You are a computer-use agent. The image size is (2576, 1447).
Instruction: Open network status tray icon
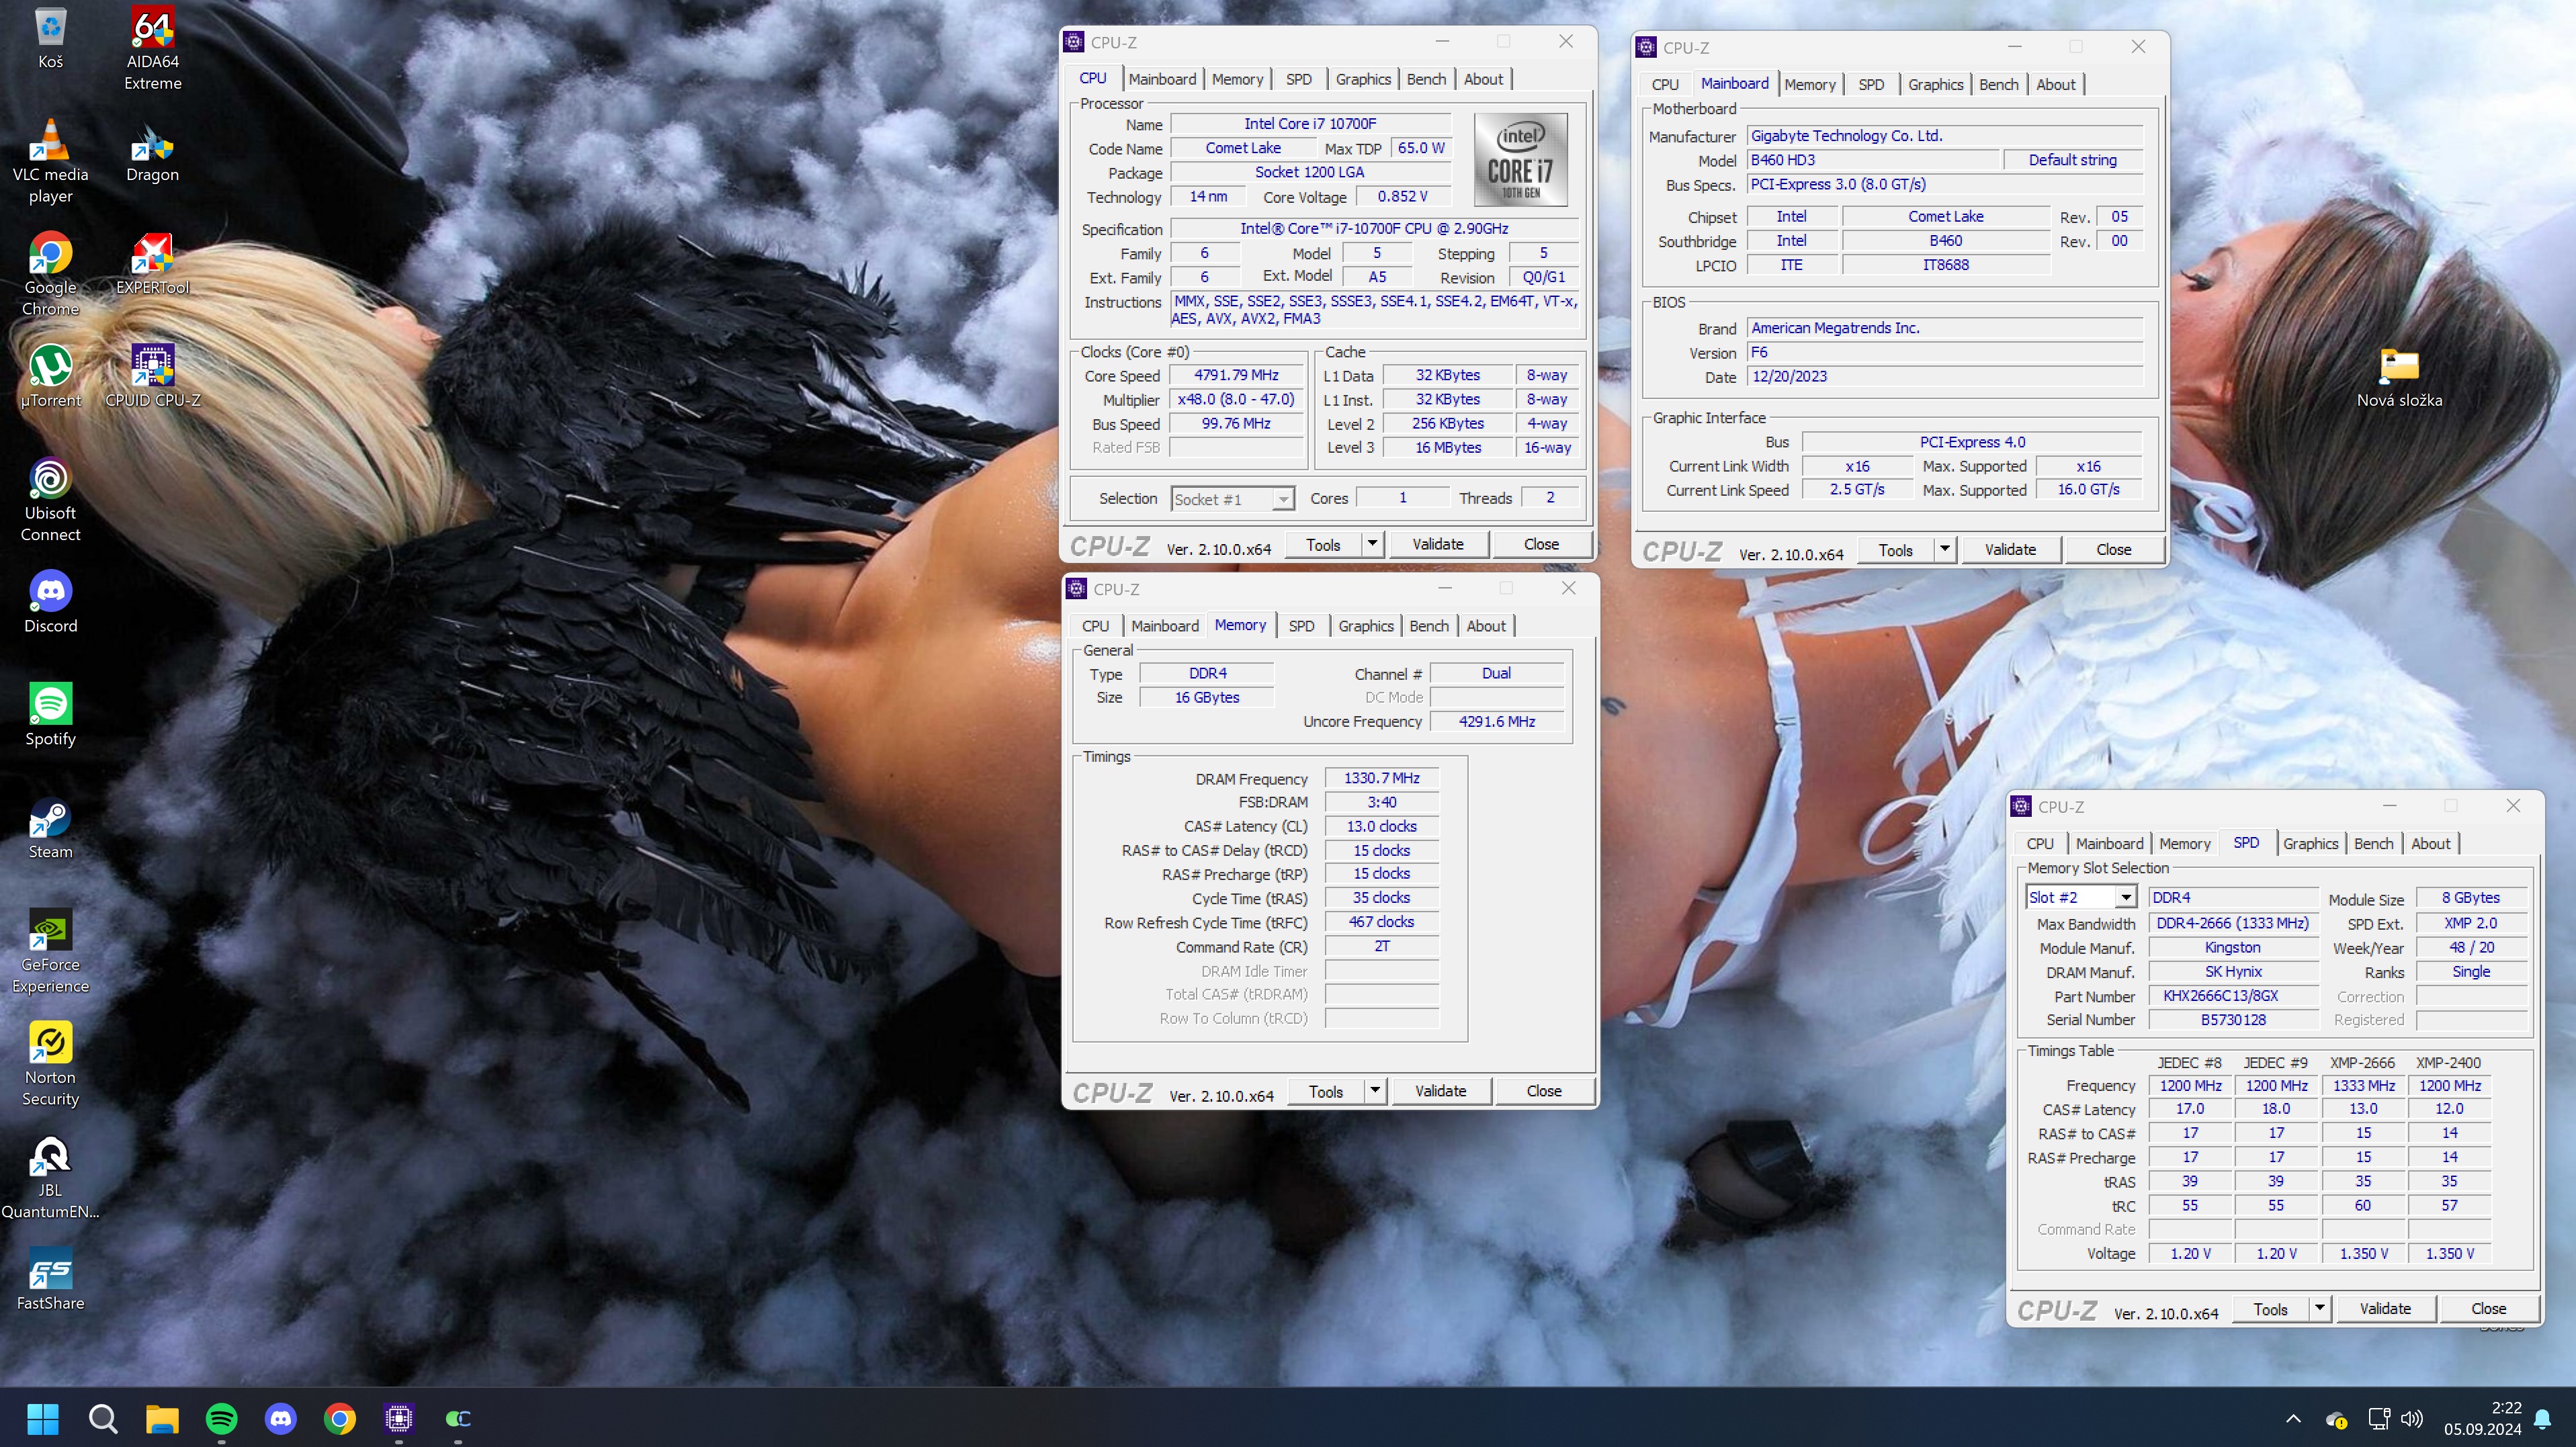2378,1418
